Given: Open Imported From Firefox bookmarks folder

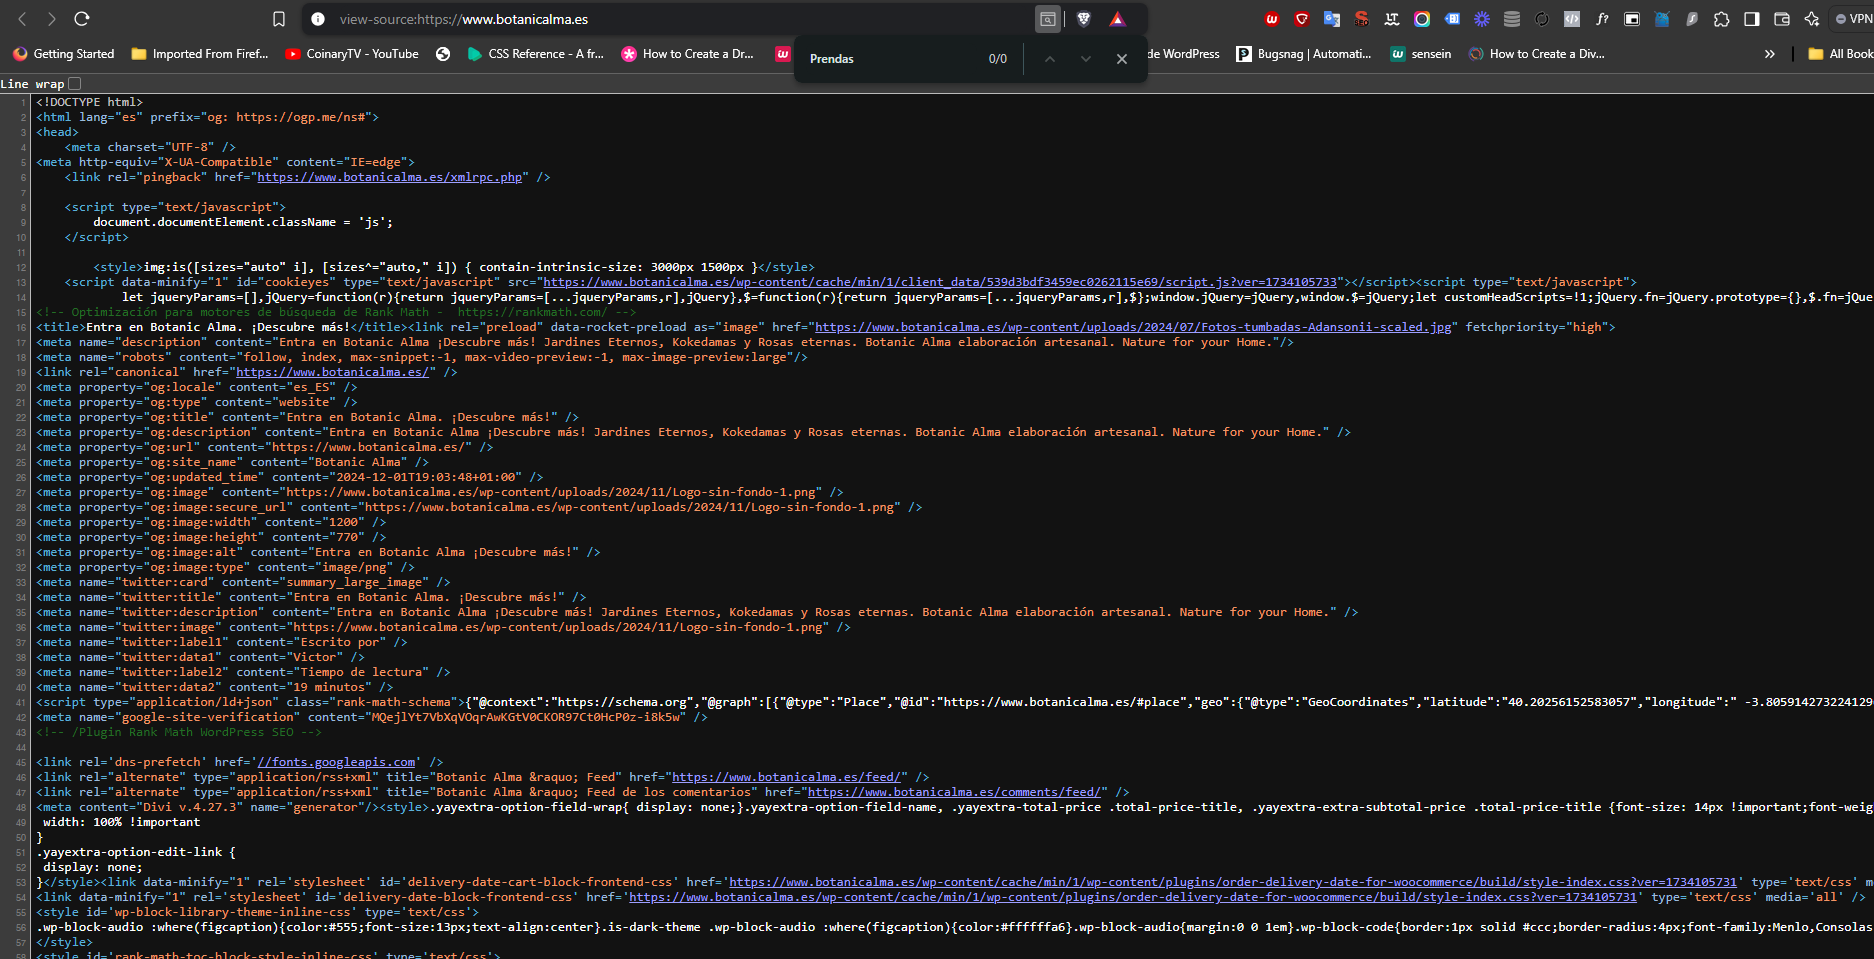Looking at the screenshot, I should tap(200, 54).
